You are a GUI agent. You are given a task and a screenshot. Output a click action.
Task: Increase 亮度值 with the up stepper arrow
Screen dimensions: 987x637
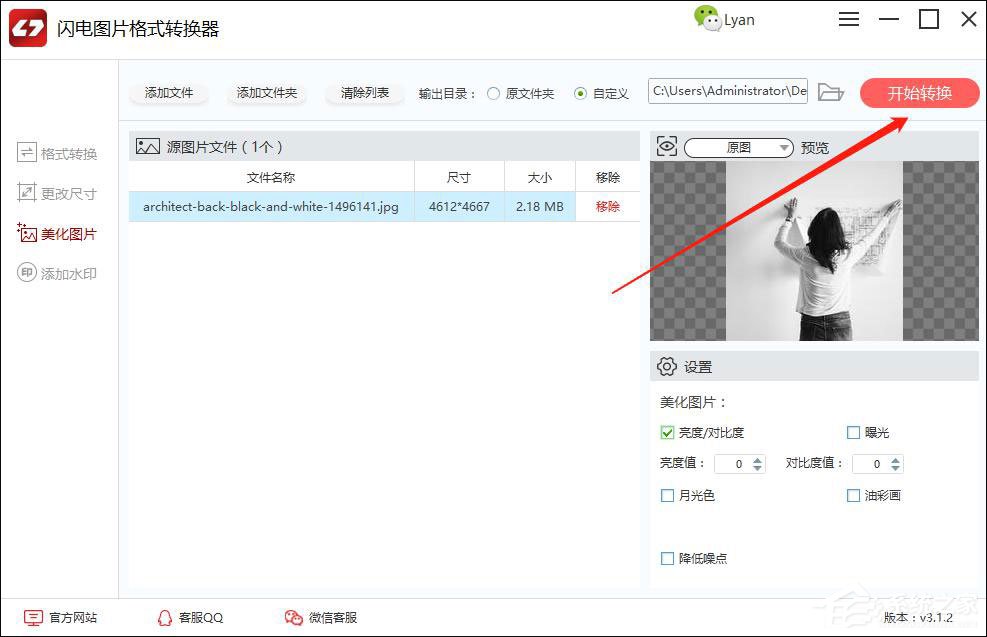tap(755, 459)
